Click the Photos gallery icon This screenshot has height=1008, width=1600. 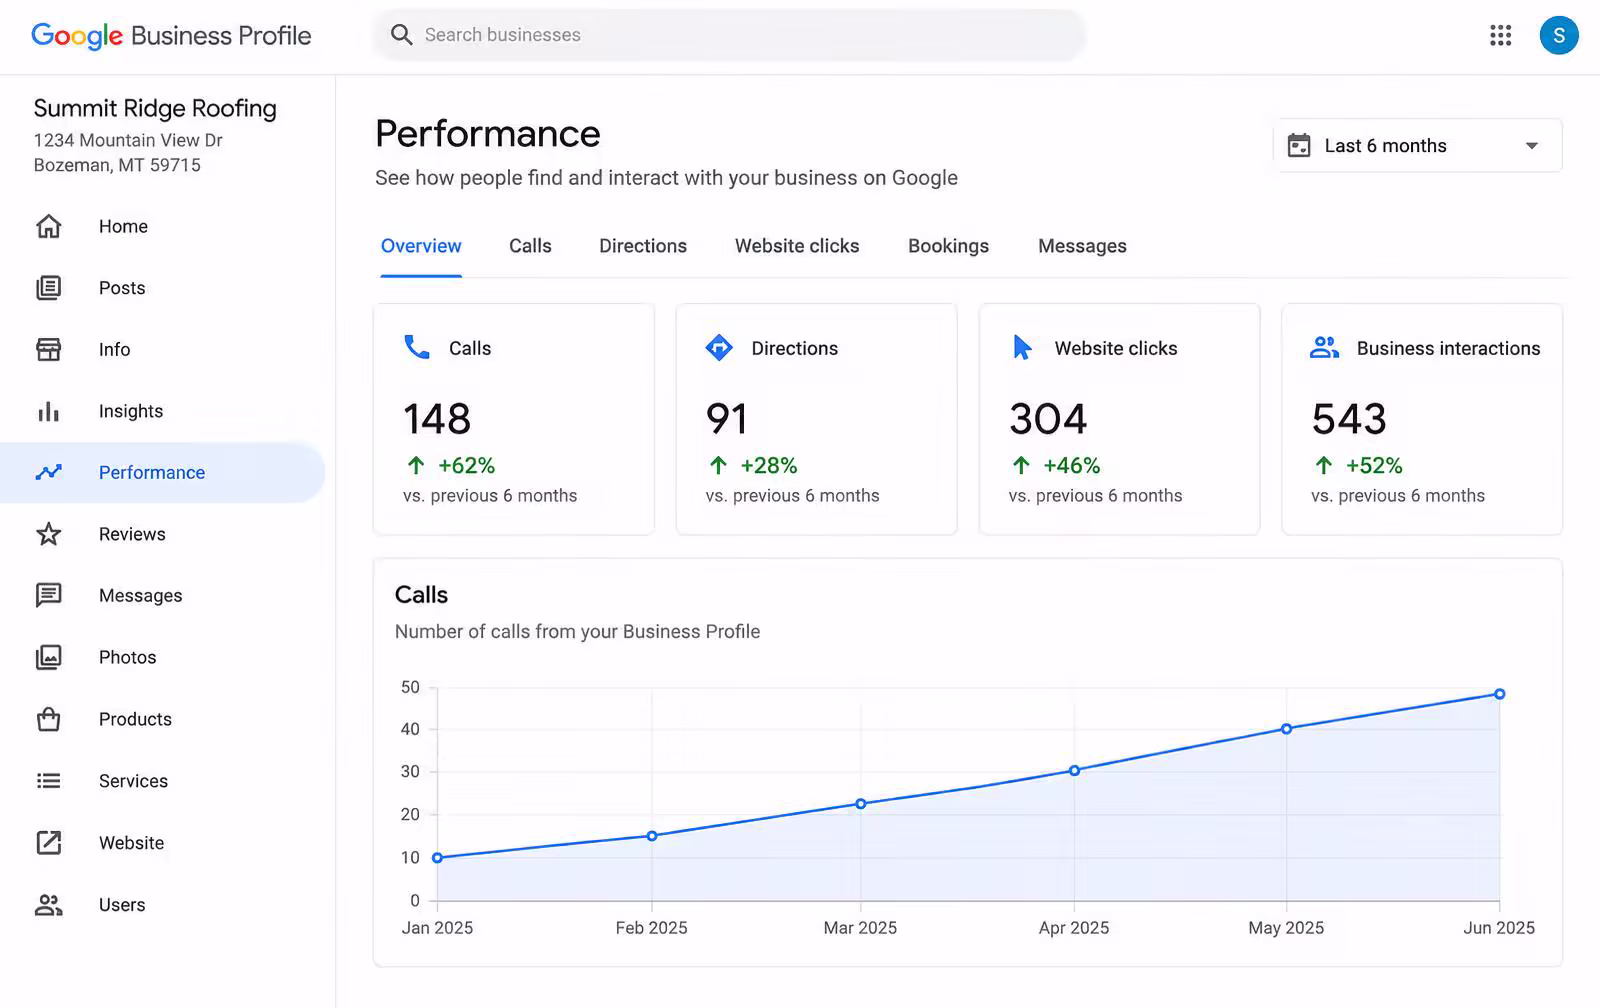[48, 657]
